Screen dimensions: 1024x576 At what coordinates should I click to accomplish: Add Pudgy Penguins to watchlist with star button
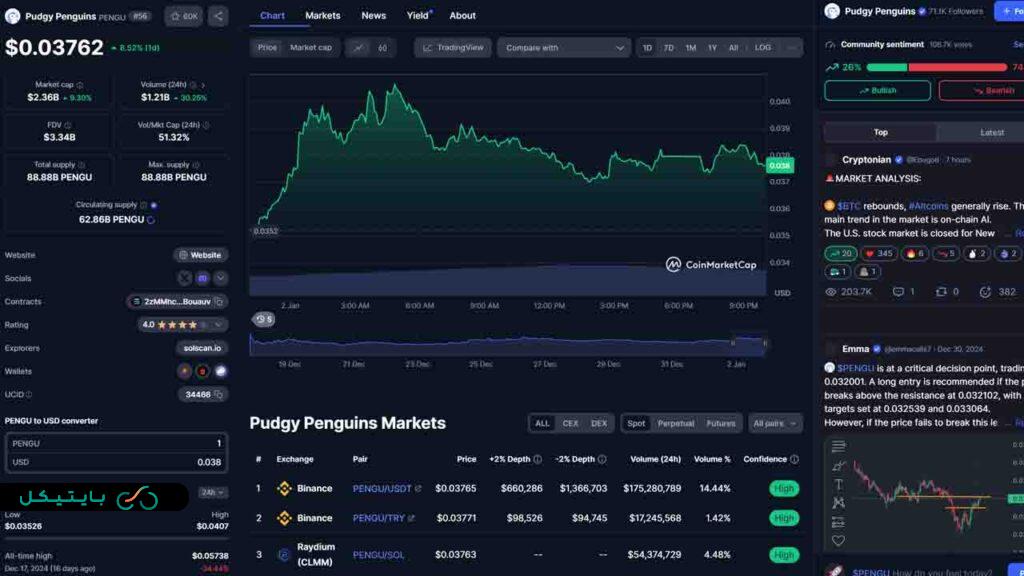point(183,16)
